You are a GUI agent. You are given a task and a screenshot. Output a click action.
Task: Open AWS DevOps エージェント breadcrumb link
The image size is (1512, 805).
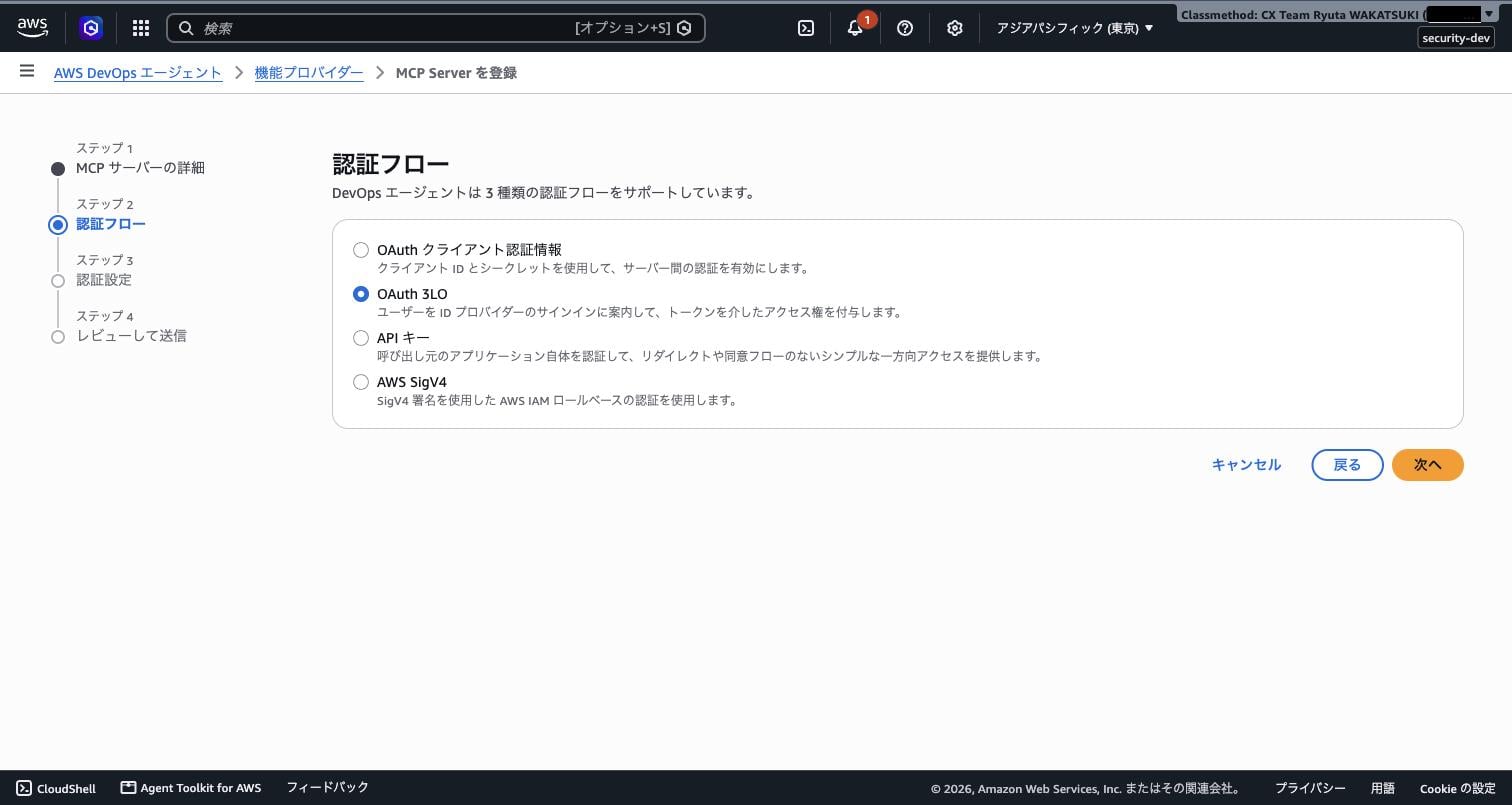[138, 73]
